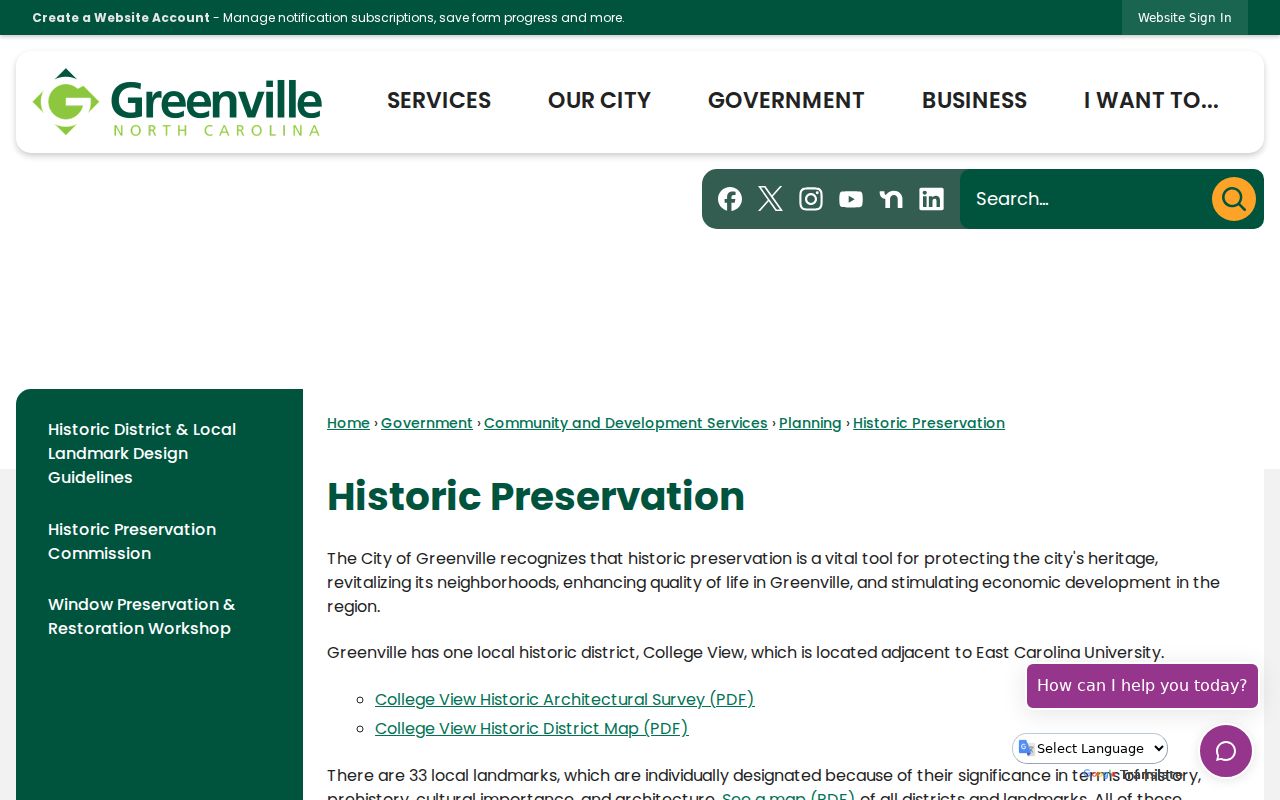Open the Select Language dropdown
Viewport: 1280px width, 800px height.
[1091, 748]
